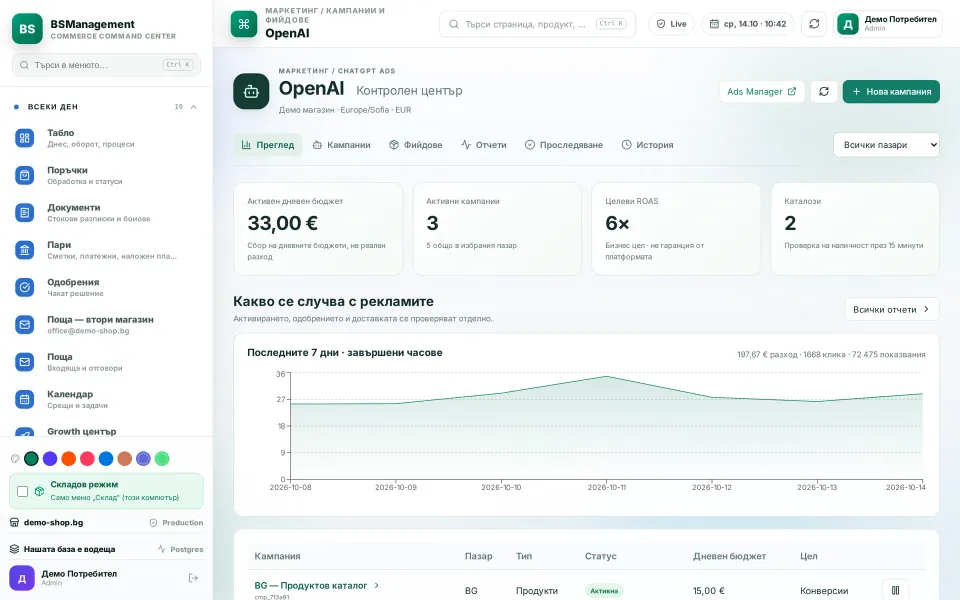Click the Целеви ROAS card

[x=676, y=229]
